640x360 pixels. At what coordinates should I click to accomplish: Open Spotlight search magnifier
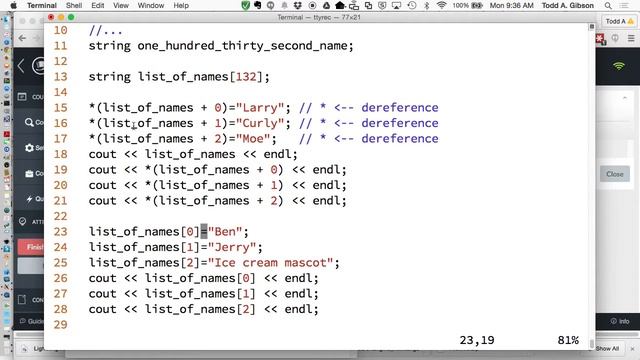click(608, 5)
